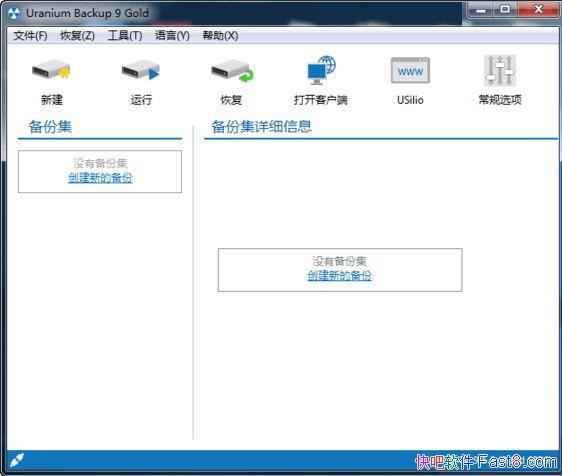Image resolution: width=562 pixels, height=476 pixels.
Task: Open 常规选项 general options sliders icon
Action: point(500,71)
